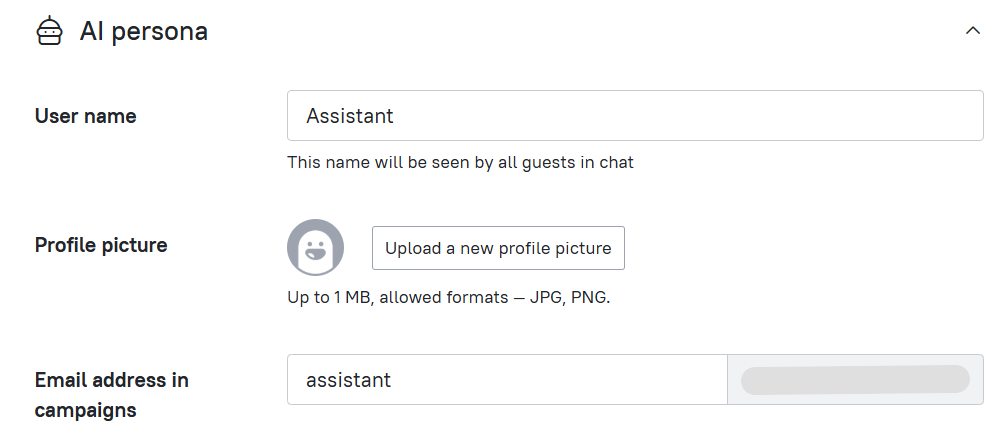
Task: Click the hint about name seen by guests
Action: [x=460, y=163]
